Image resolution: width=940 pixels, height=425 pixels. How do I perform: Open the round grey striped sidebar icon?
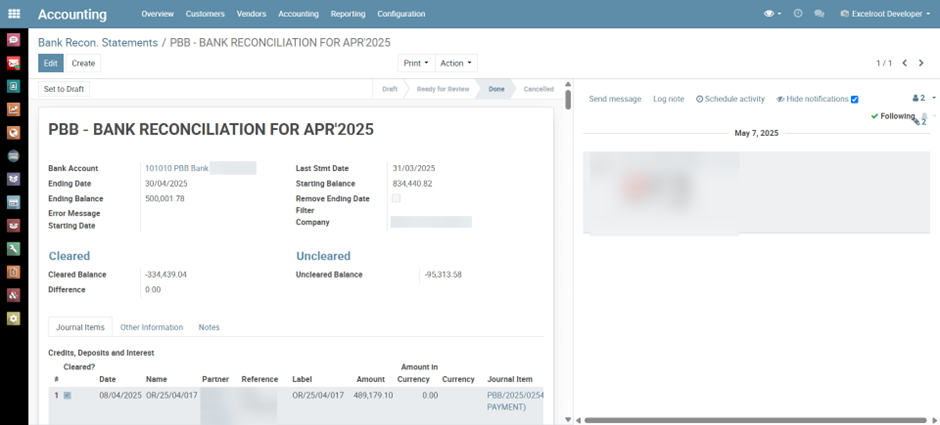pyautogui.click(x=14, y=156)
